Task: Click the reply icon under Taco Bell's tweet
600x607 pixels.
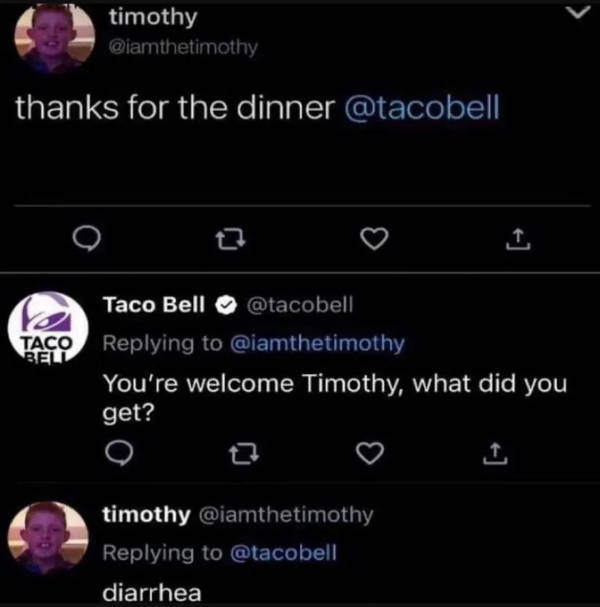Action: click(x=115, y=456)
